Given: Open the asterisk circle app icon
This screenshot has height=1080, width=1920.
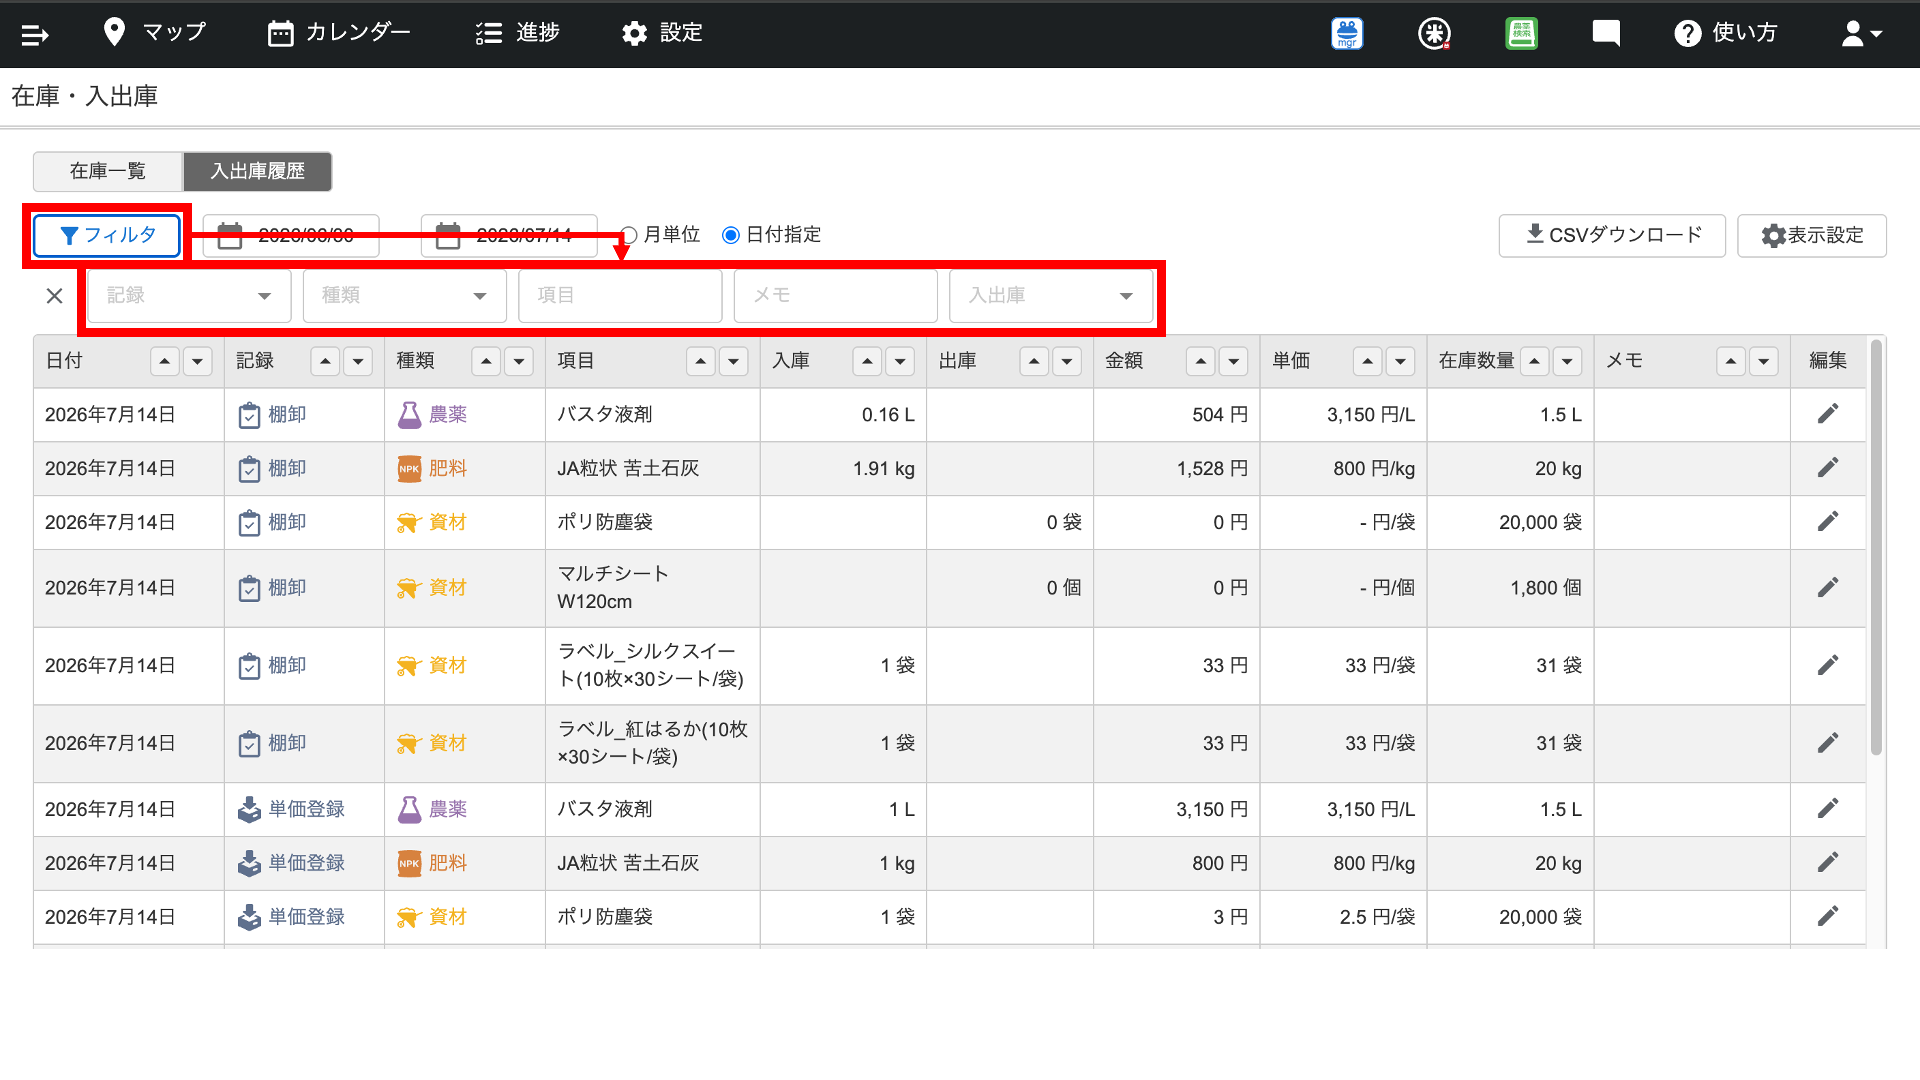Looking at the screenshot, I should coord(1434,34).
